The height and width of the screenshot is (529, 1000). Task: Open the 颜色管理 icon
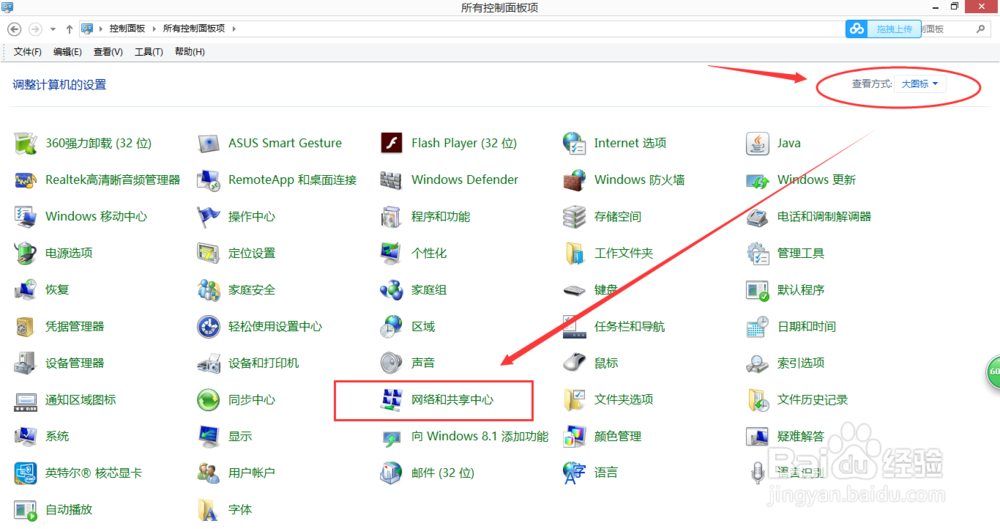pyautogui.click(x=574, y=436)
